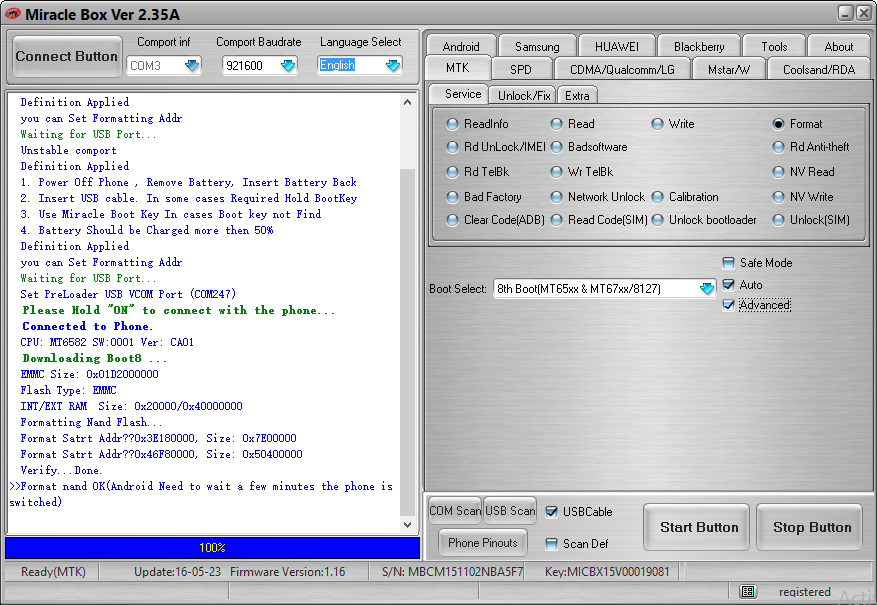Toggle the Advanced checkbox
Screen dimensions: 877x605
(728, 305)
